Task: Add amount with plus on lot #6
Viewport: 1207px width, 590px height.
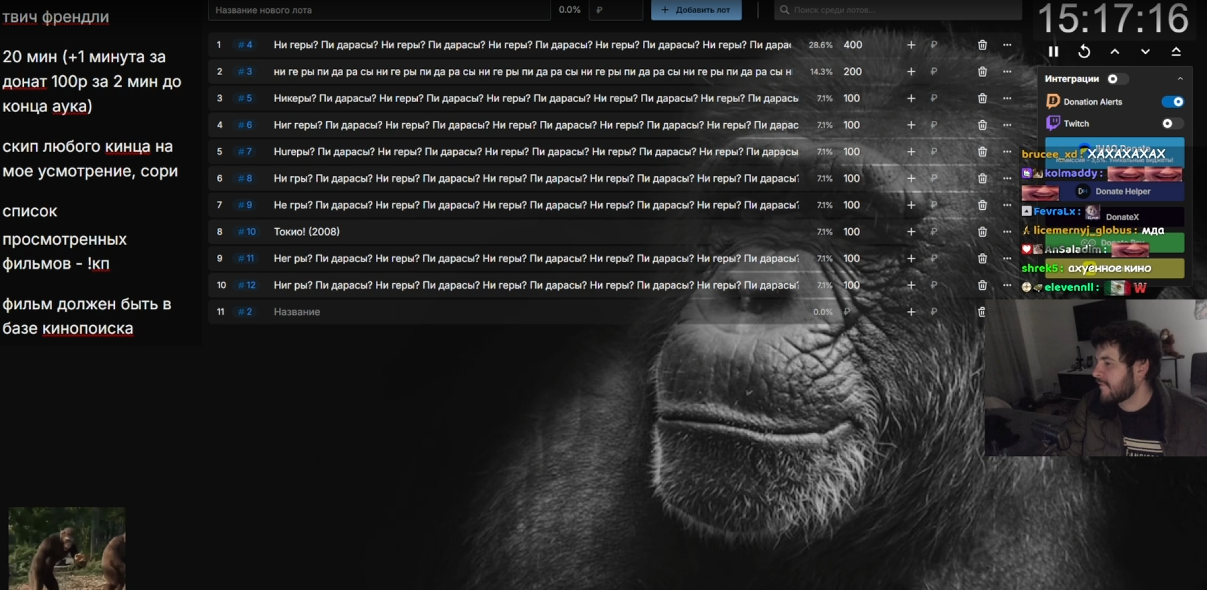Action: (x=911, y=125)
